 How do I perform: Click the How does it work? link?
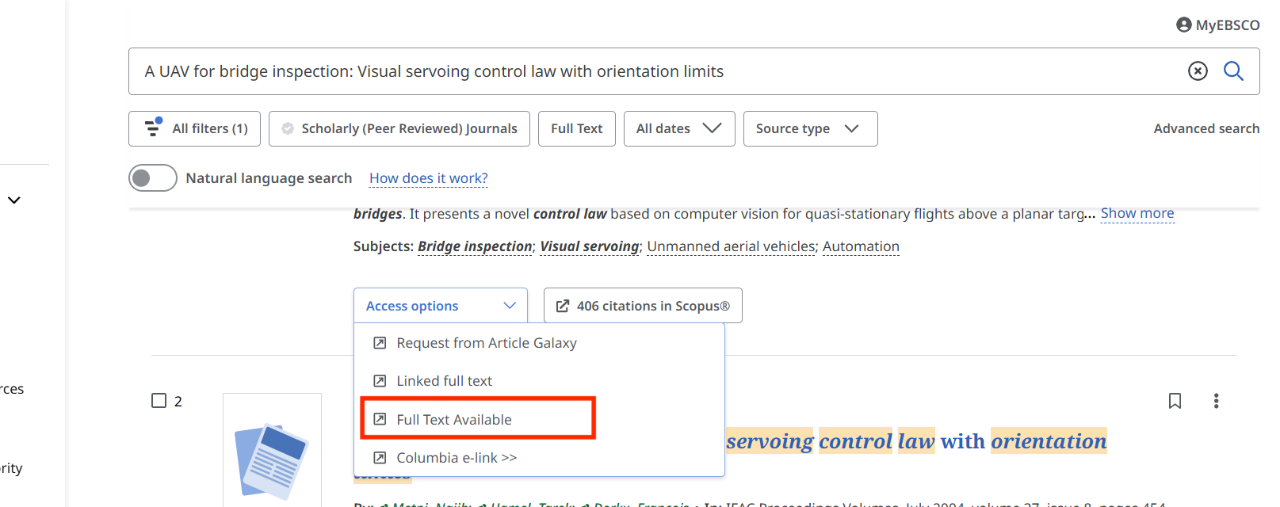tap(428, 178)
